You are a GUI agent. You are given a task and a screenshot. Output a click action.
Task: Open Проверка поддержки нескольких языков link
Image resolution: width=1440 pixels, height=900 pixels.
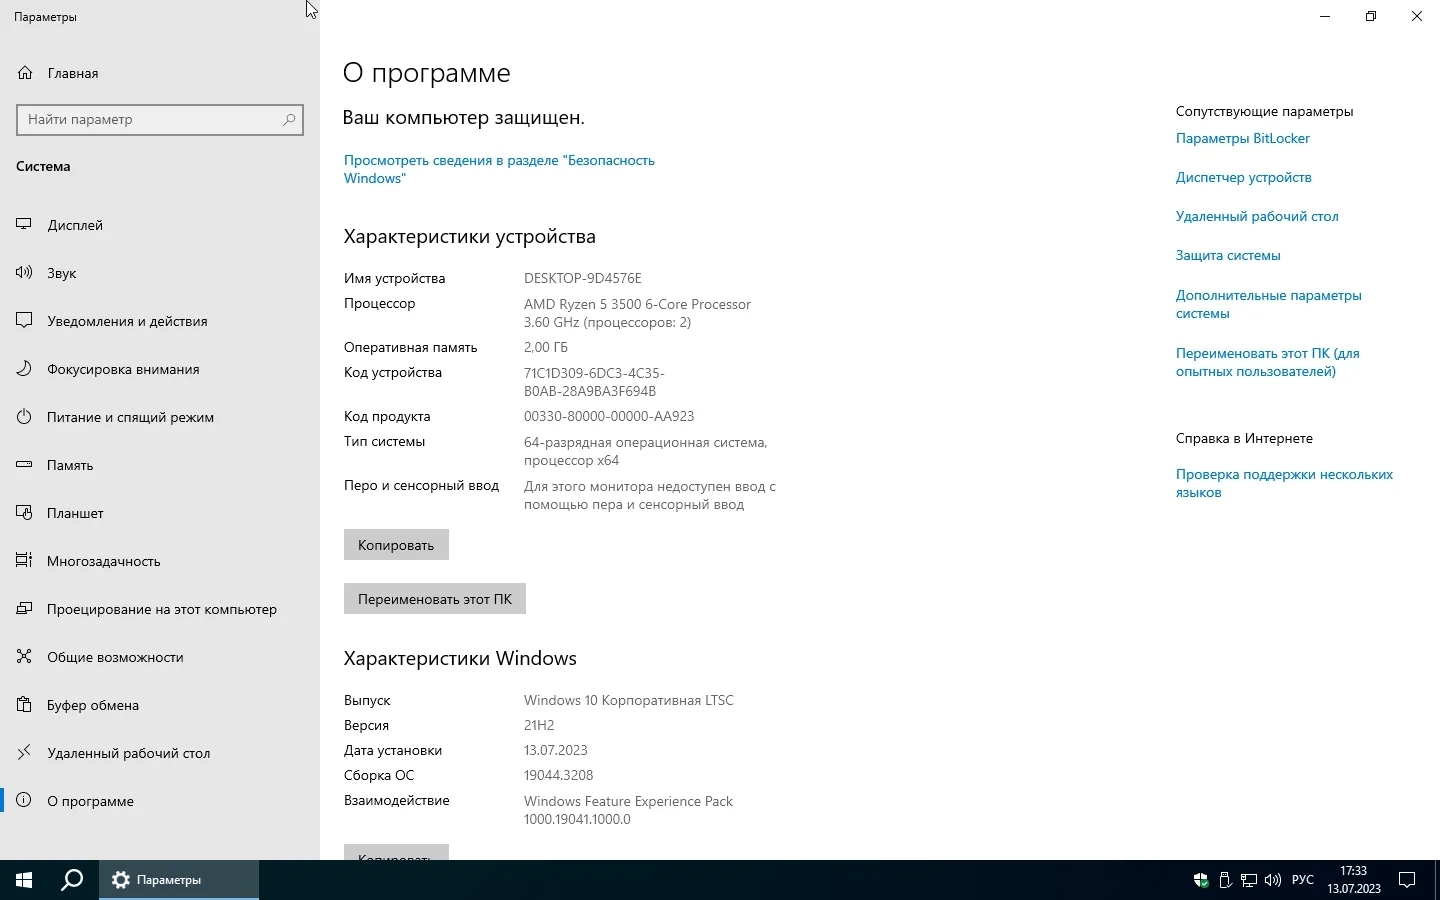coord(1284,483)
